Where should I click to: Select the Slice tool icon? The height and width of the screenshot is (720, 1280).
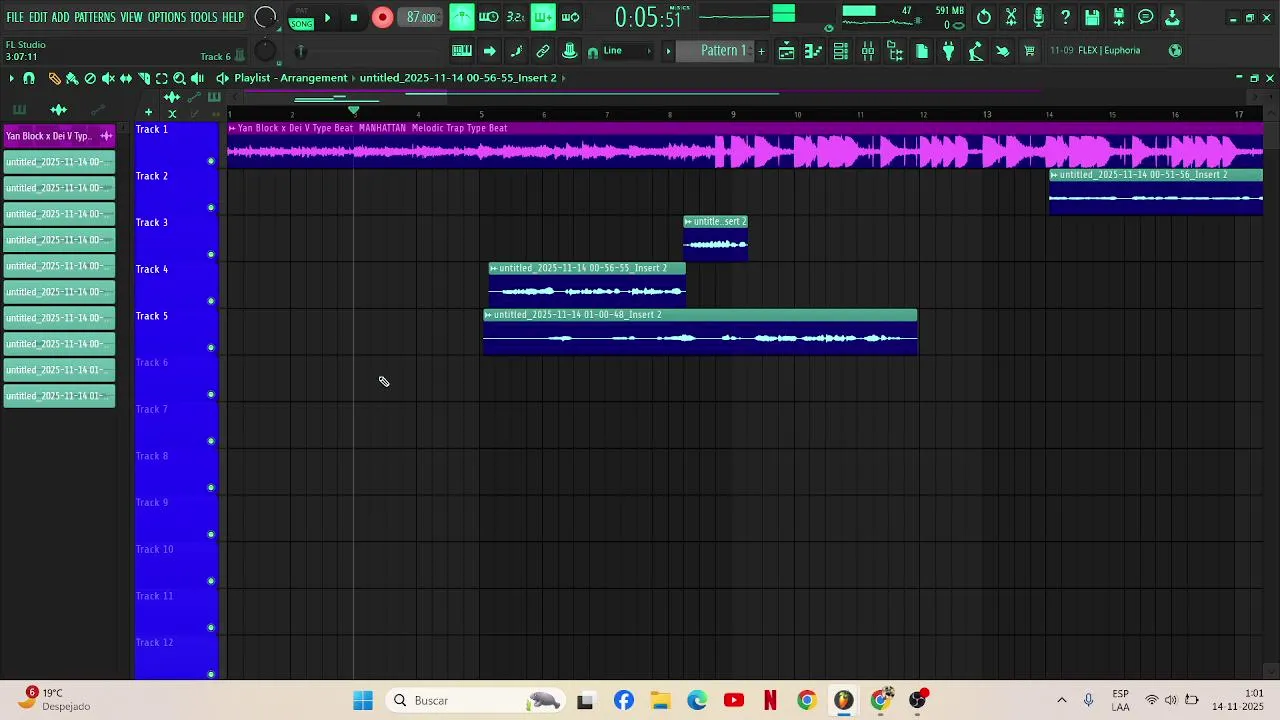coord(144,78)
